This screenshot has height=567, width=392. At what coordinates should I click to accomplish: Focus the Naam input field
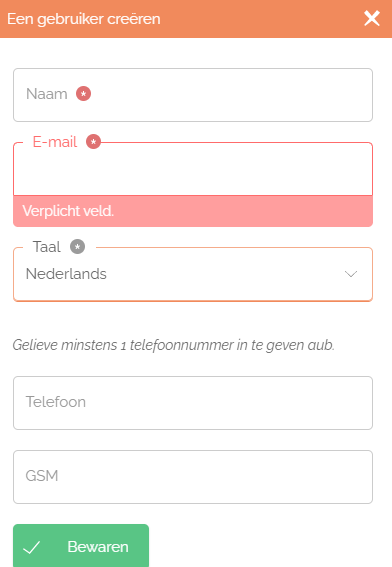193,95
